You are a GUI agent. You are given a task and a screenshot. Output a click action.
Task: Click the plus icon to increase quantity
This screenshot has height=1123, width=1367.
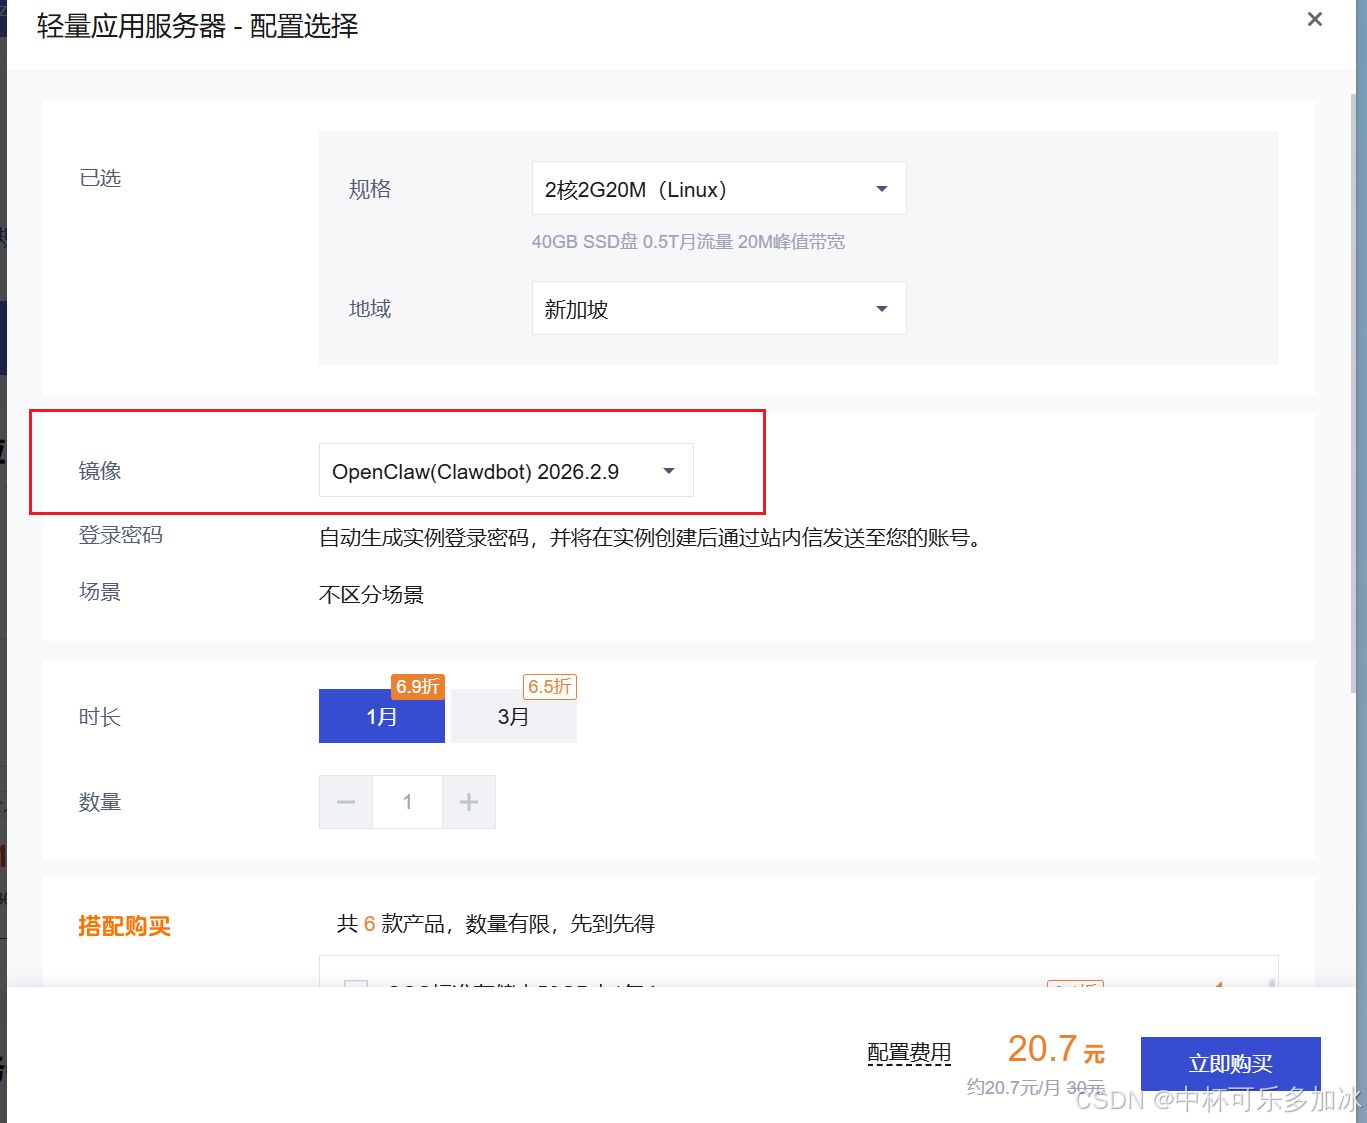coord(468,801)
